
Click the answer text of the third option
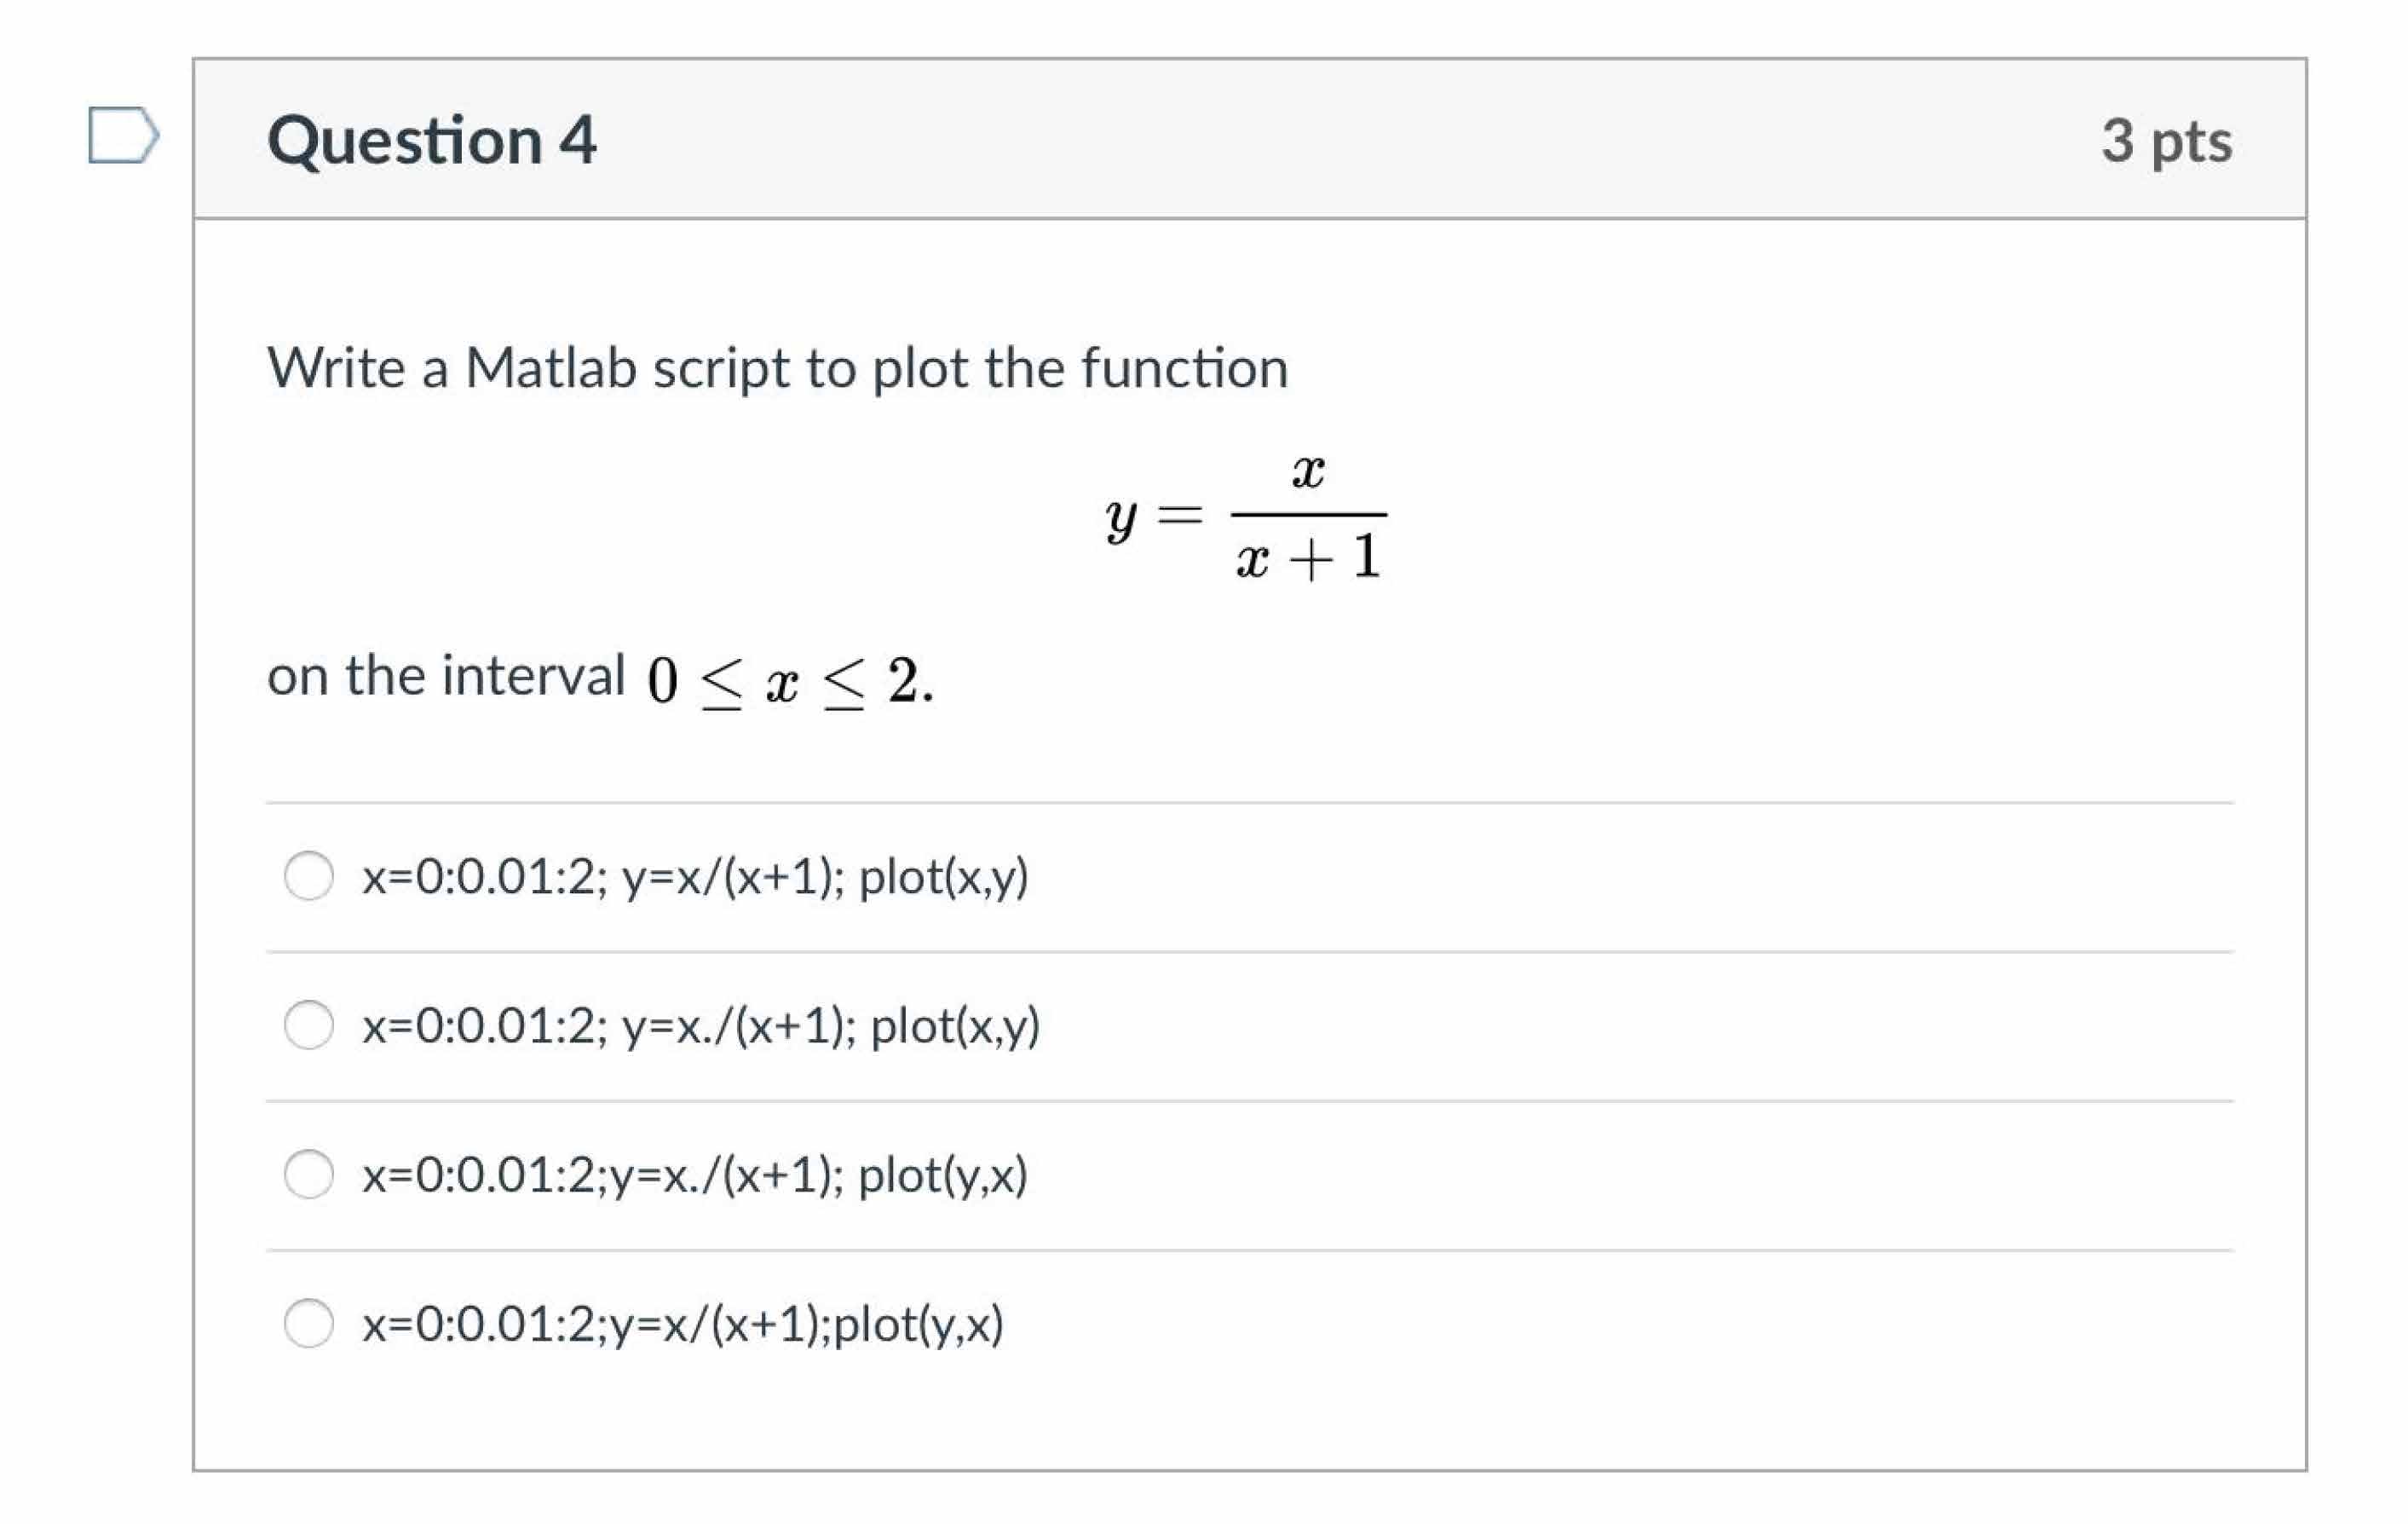coord(695,1175)
